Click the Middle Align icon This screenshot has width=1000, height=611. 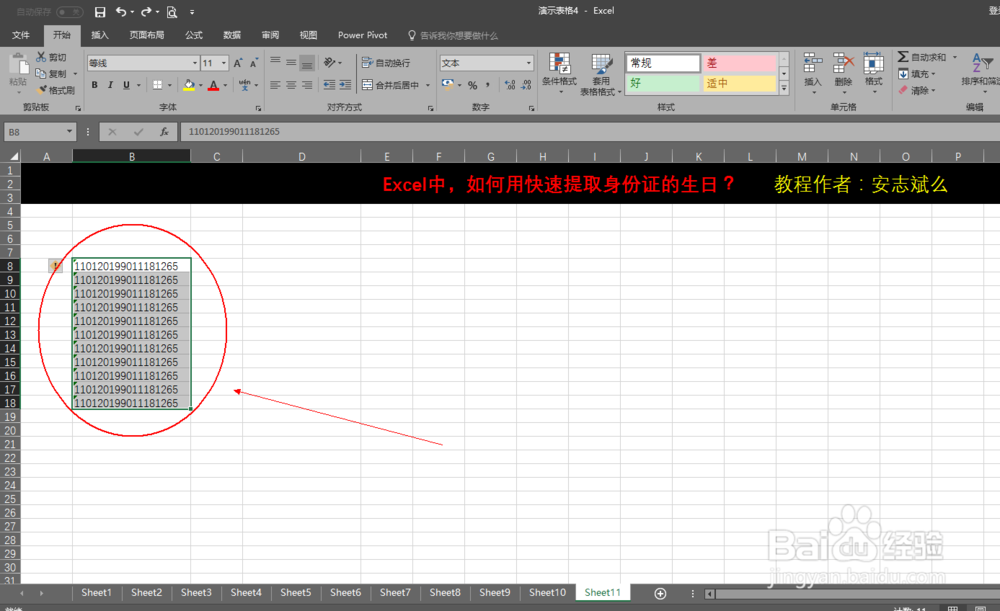291,62
